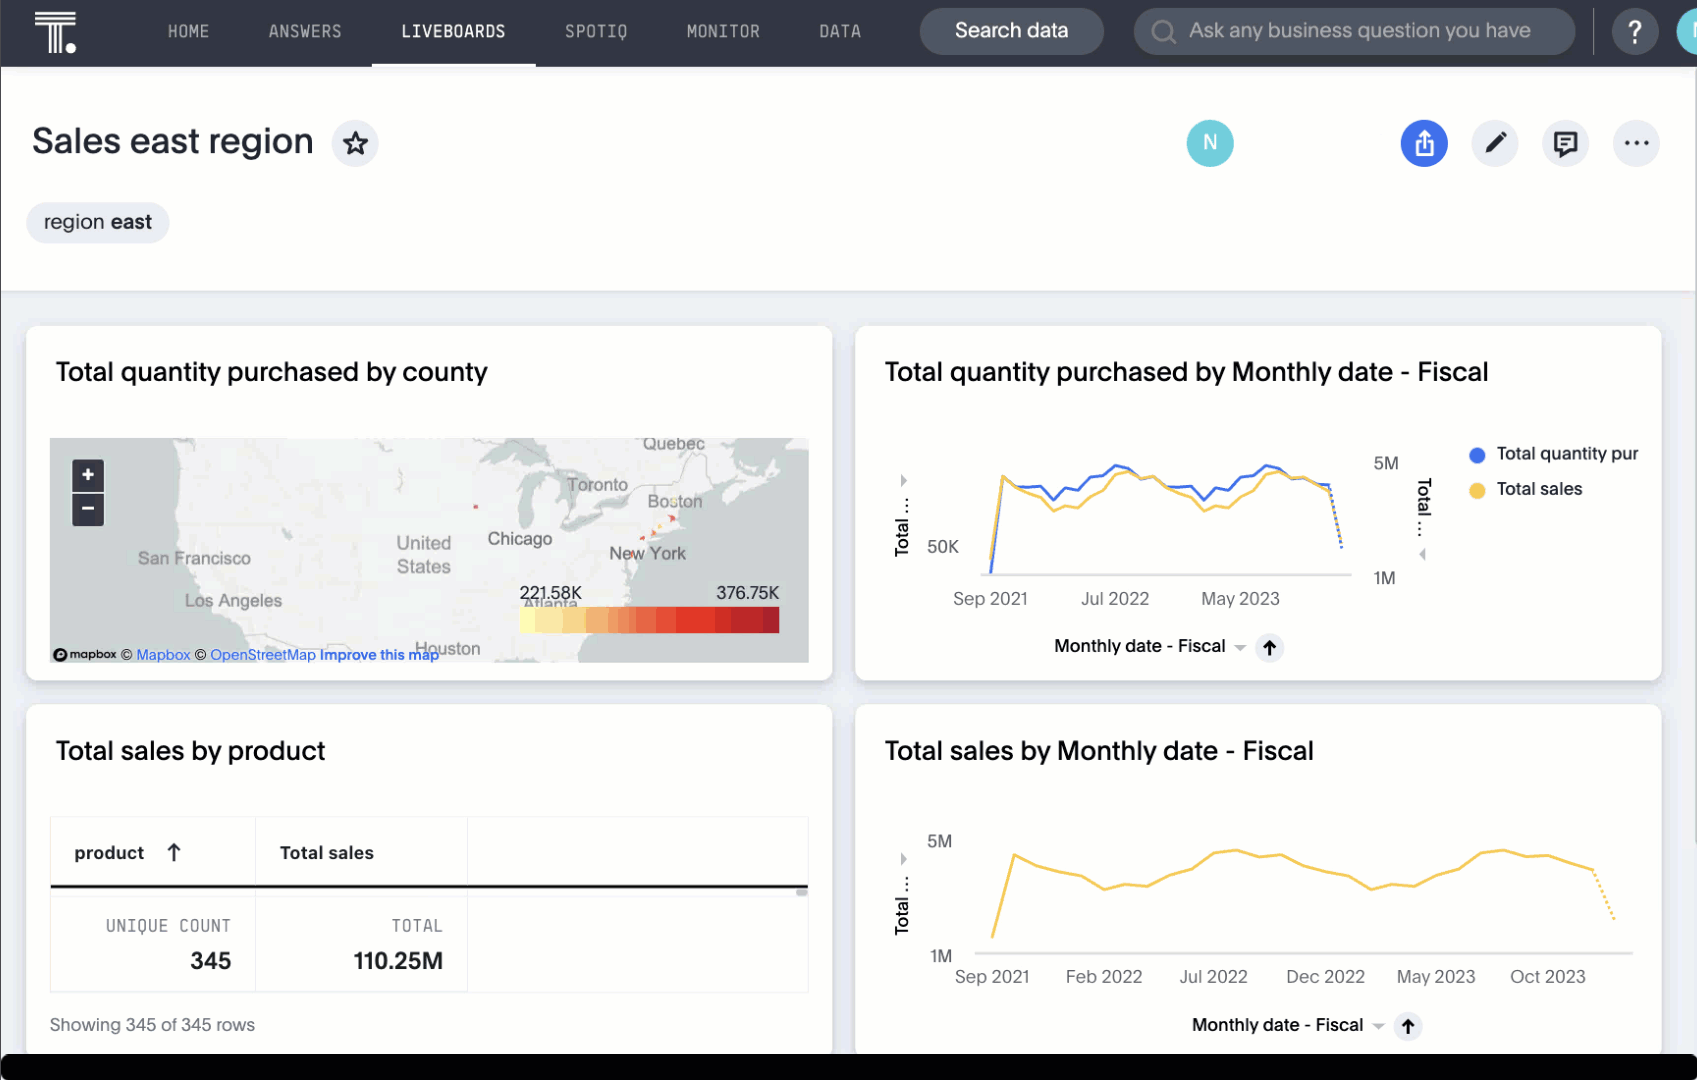Click the ThoughtSpot logo icon

[55, 32]
